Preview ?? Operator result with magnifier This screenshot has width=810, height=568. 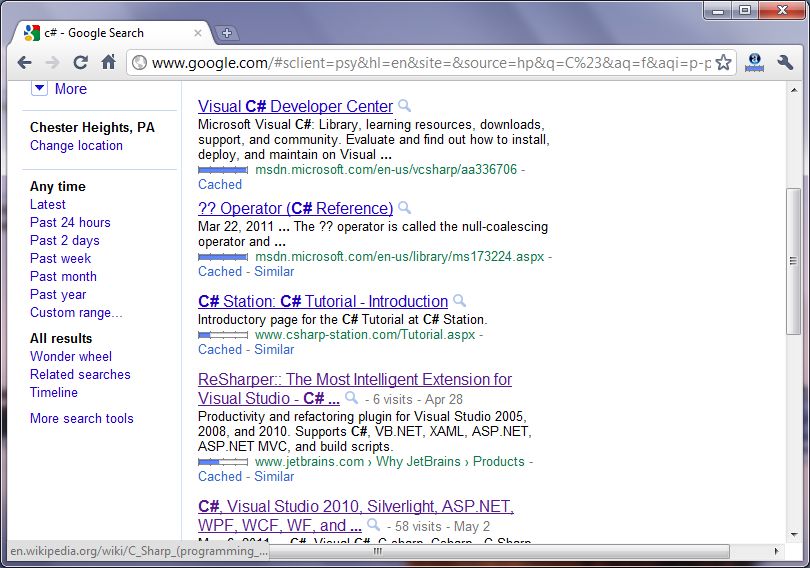coord(405,208)
